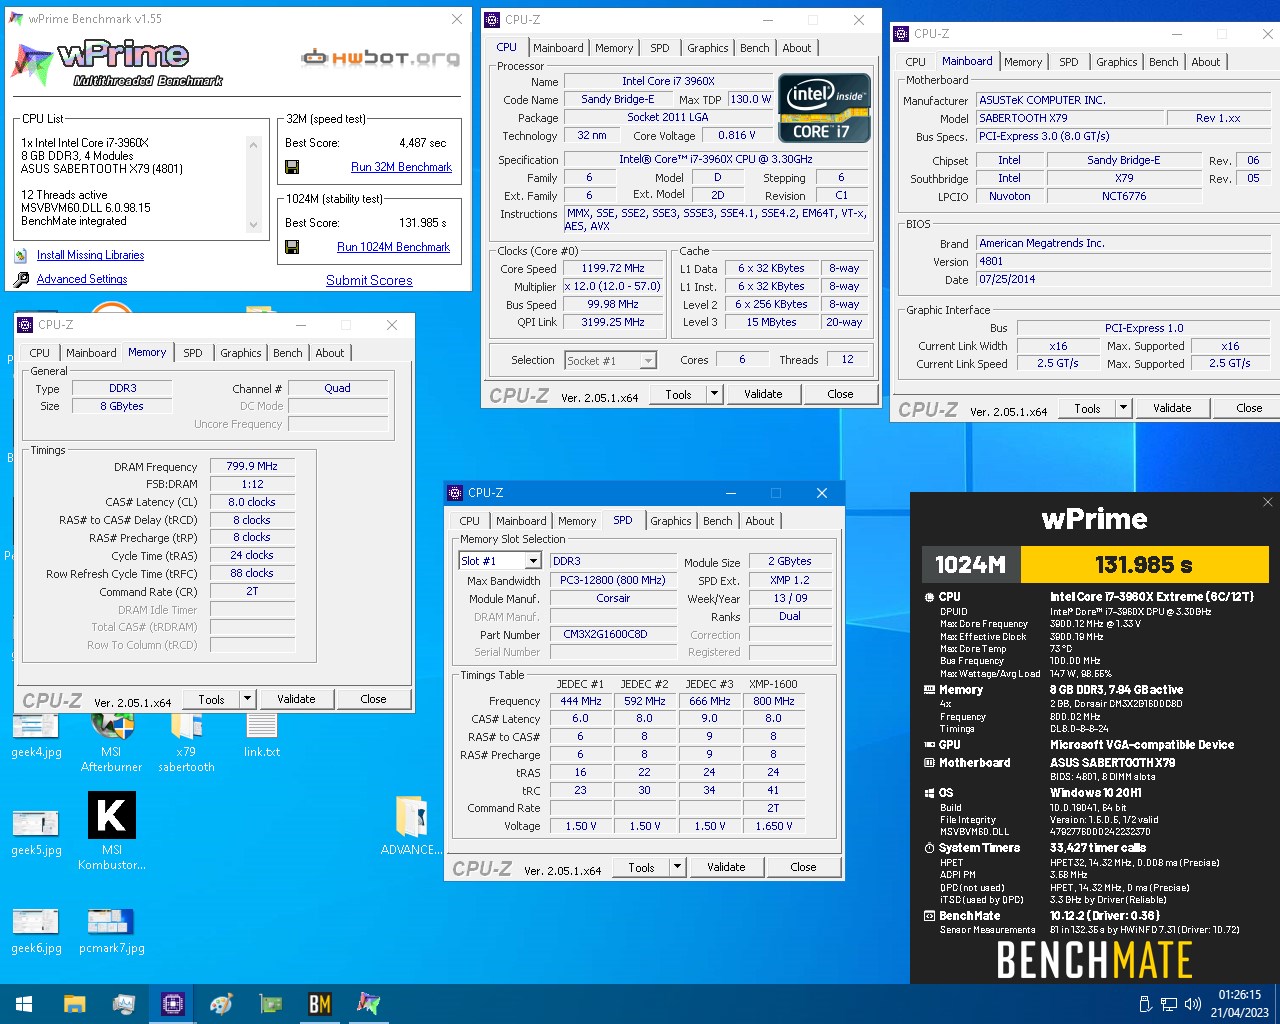The image size is (1280, 1024).
Task: Click Submit Scores link in wPrime
Action: pyautogui.click(x=369, y=281)
